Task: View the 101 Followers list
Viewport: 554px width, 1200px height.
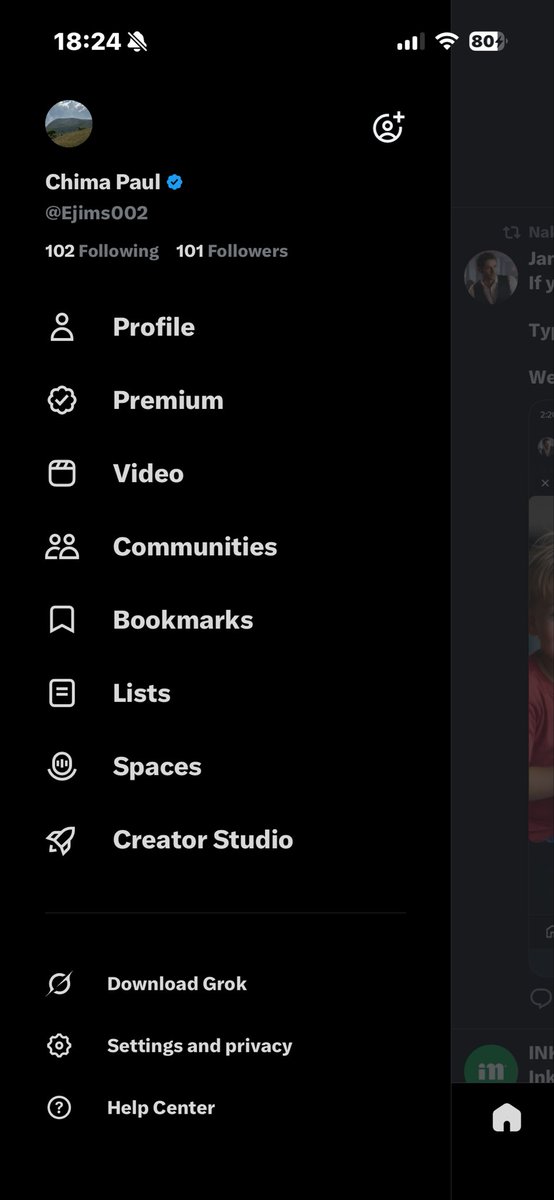Action: tap(232, 251)
